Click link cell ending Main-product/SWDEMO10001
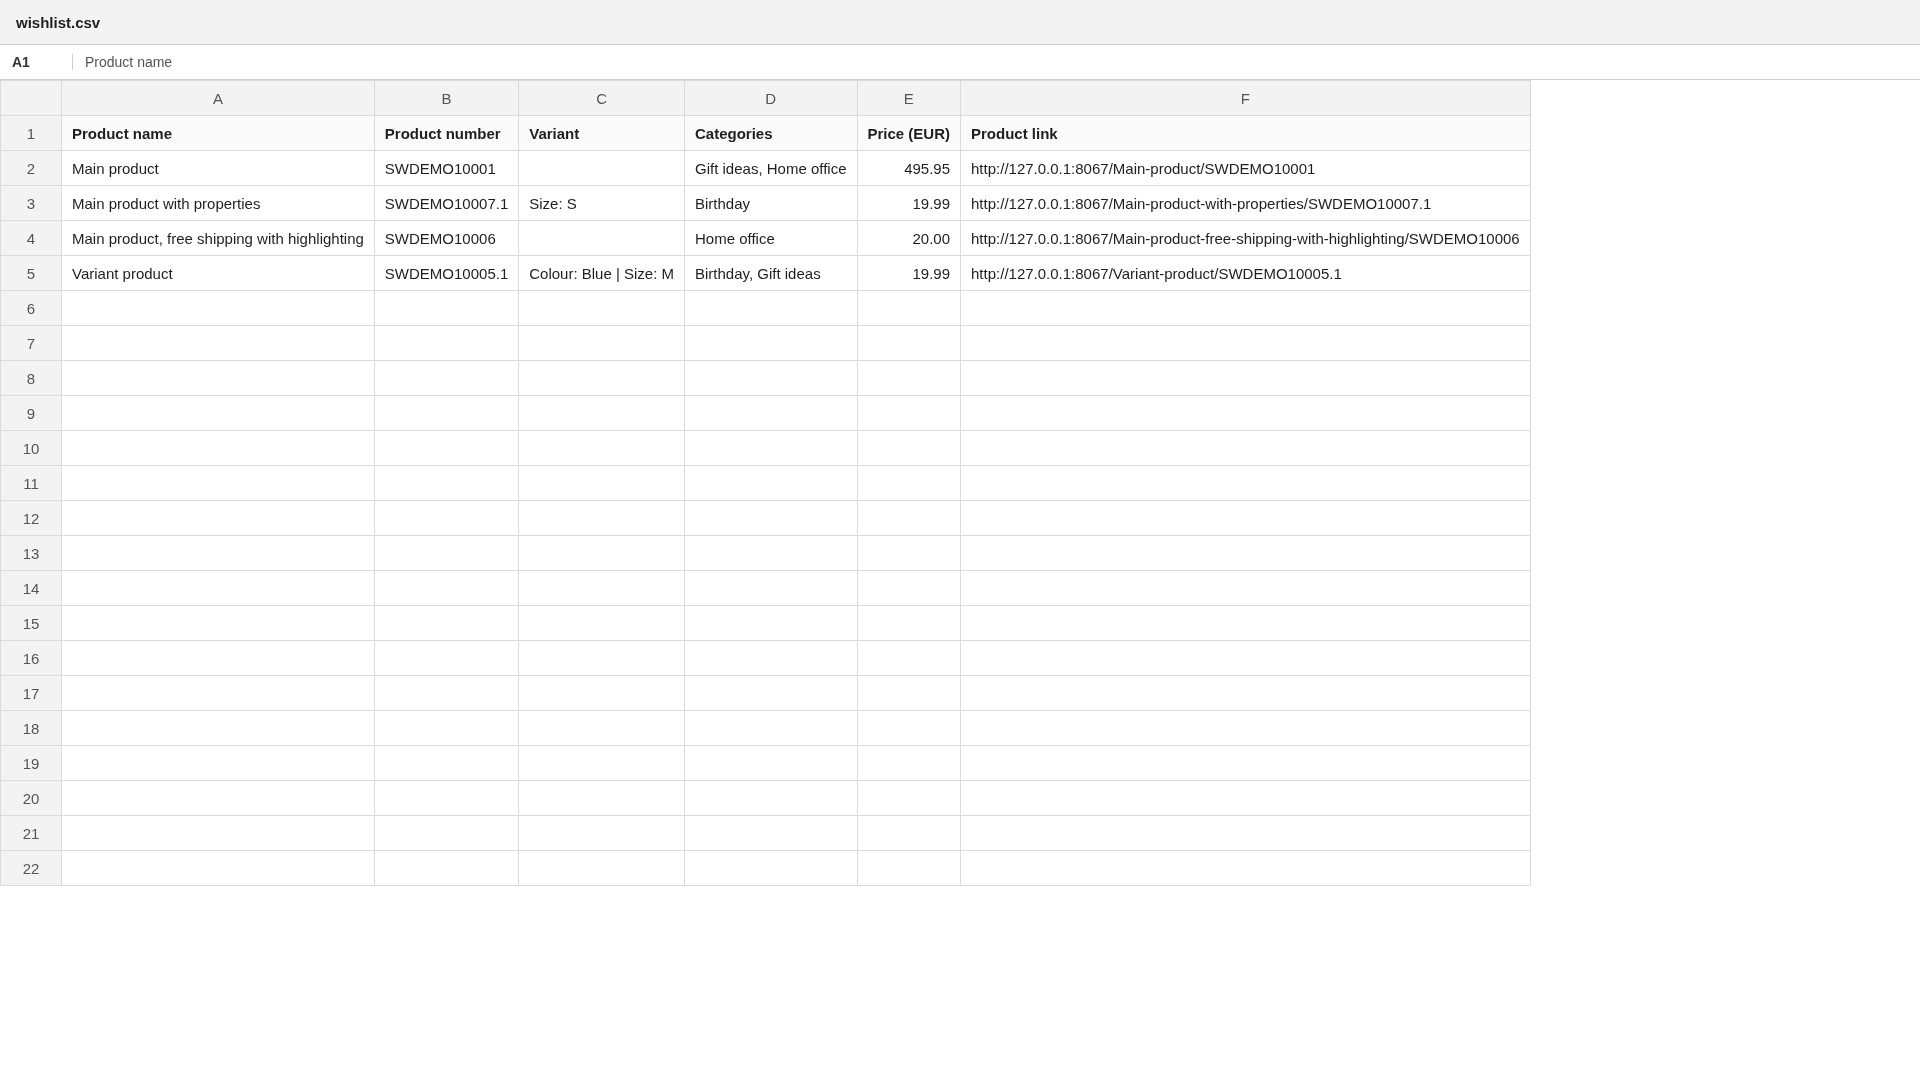The width and height of the screenshot is (1920, 1080). point(1245,168)
